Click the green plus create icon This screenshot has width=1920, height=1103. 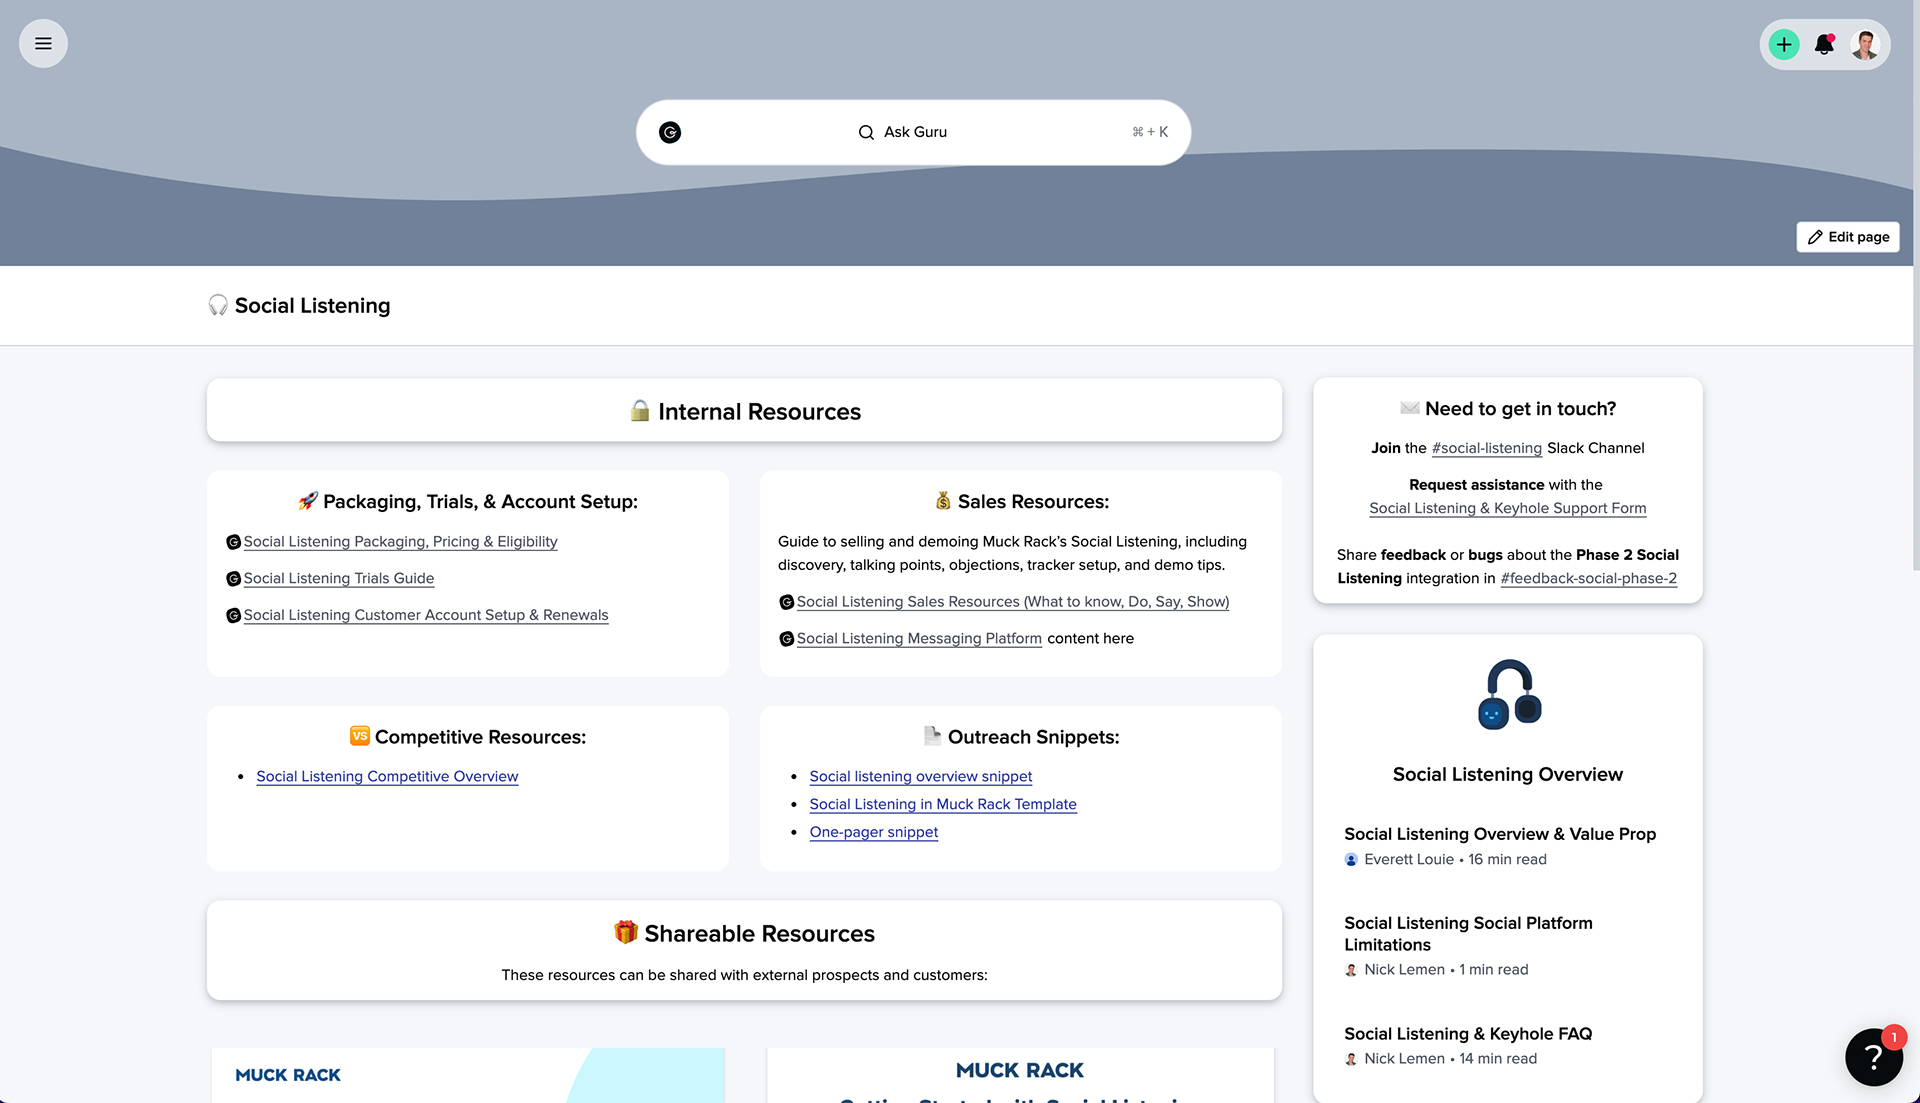coord(1784,44)
